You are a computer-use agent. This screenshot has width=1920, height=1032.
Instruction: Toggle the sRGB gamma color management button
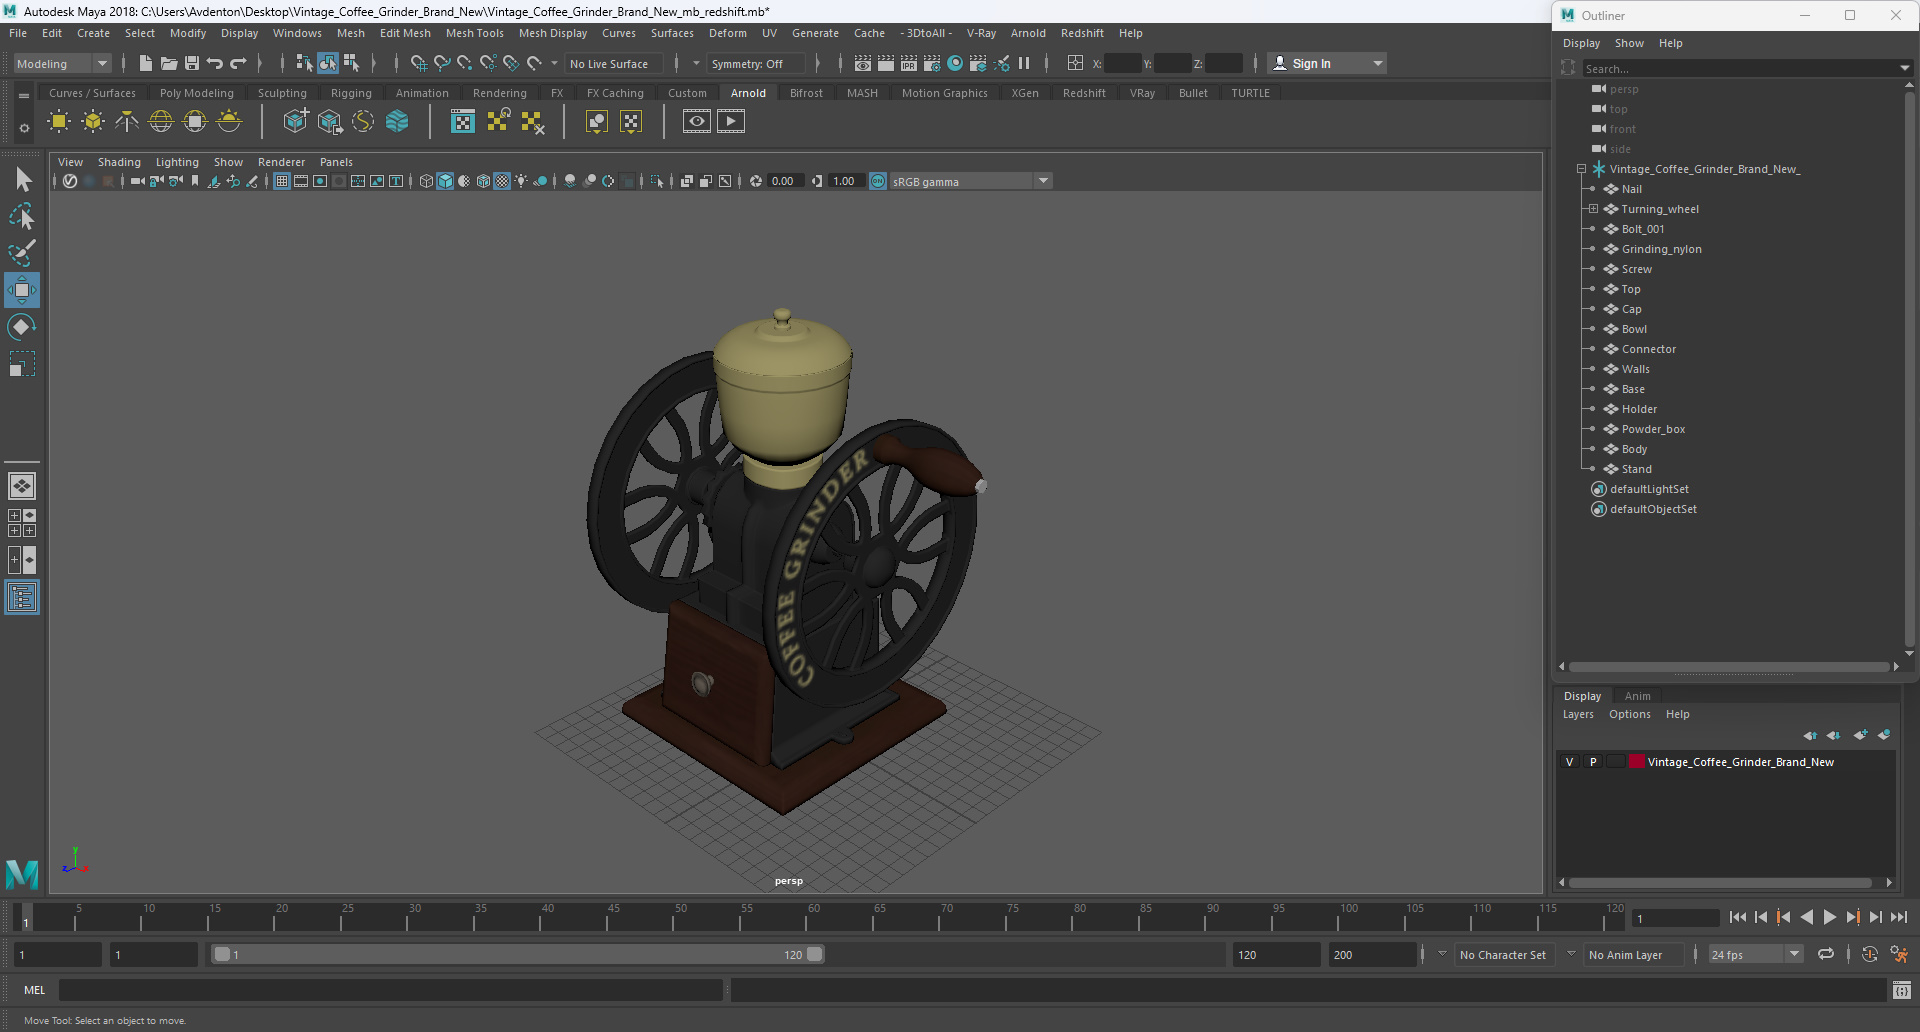click(878, 181)
